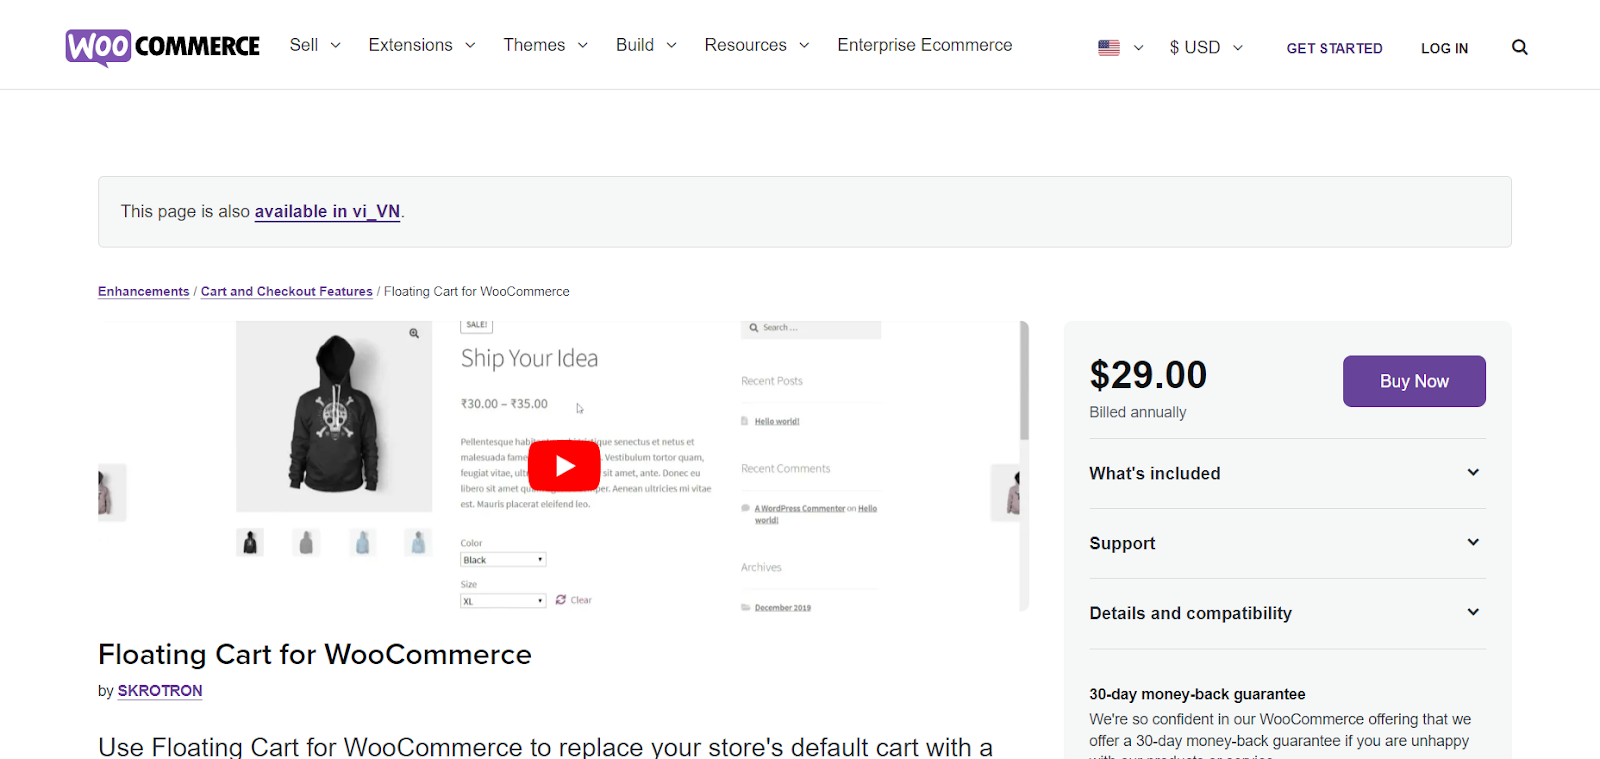The width and height of the screenshot is (1600, 759).
Task: Open the Build menu
Action: click(x=646, y=45)
